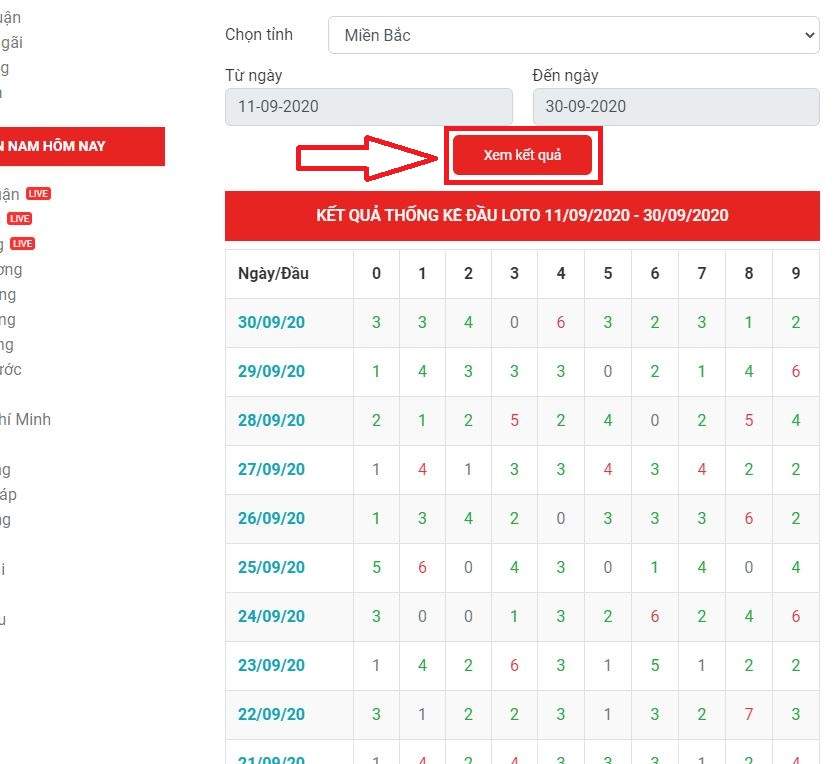Open the Hồ Chí Minh sidebar link
Screen dimensions: 840x764
(25, 420)
